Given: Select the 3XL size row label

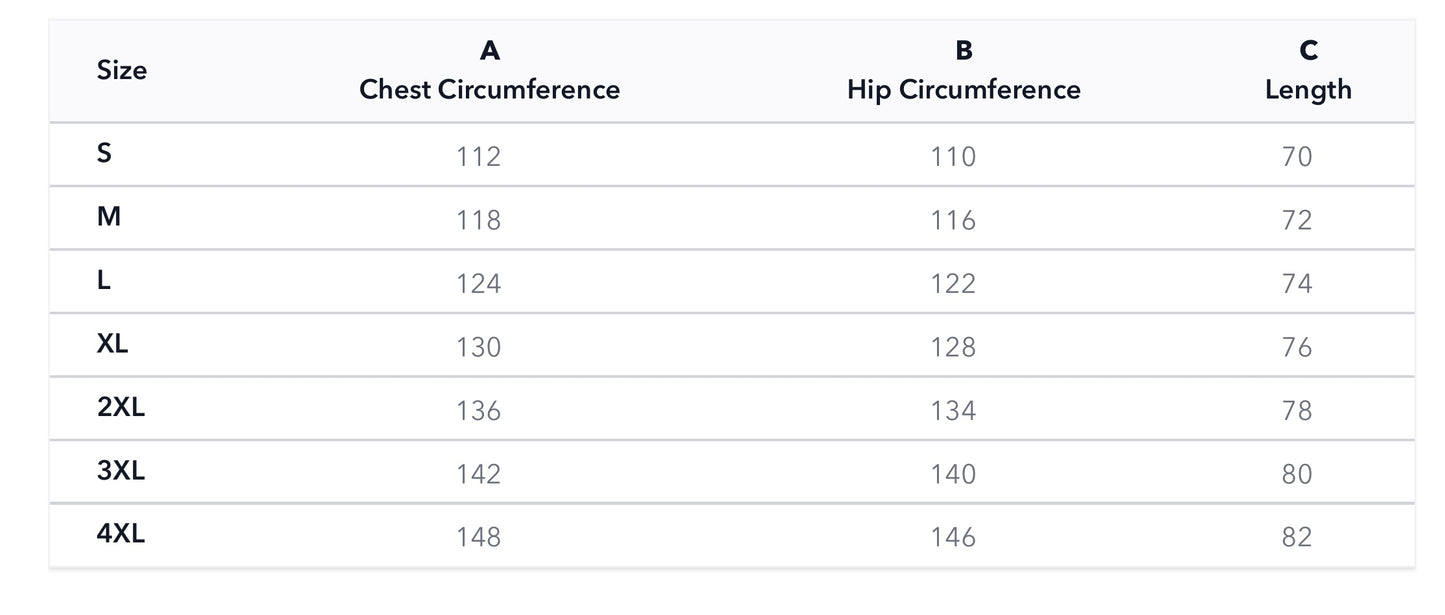Looking at the screenshot, I should [x=121, y=471].
